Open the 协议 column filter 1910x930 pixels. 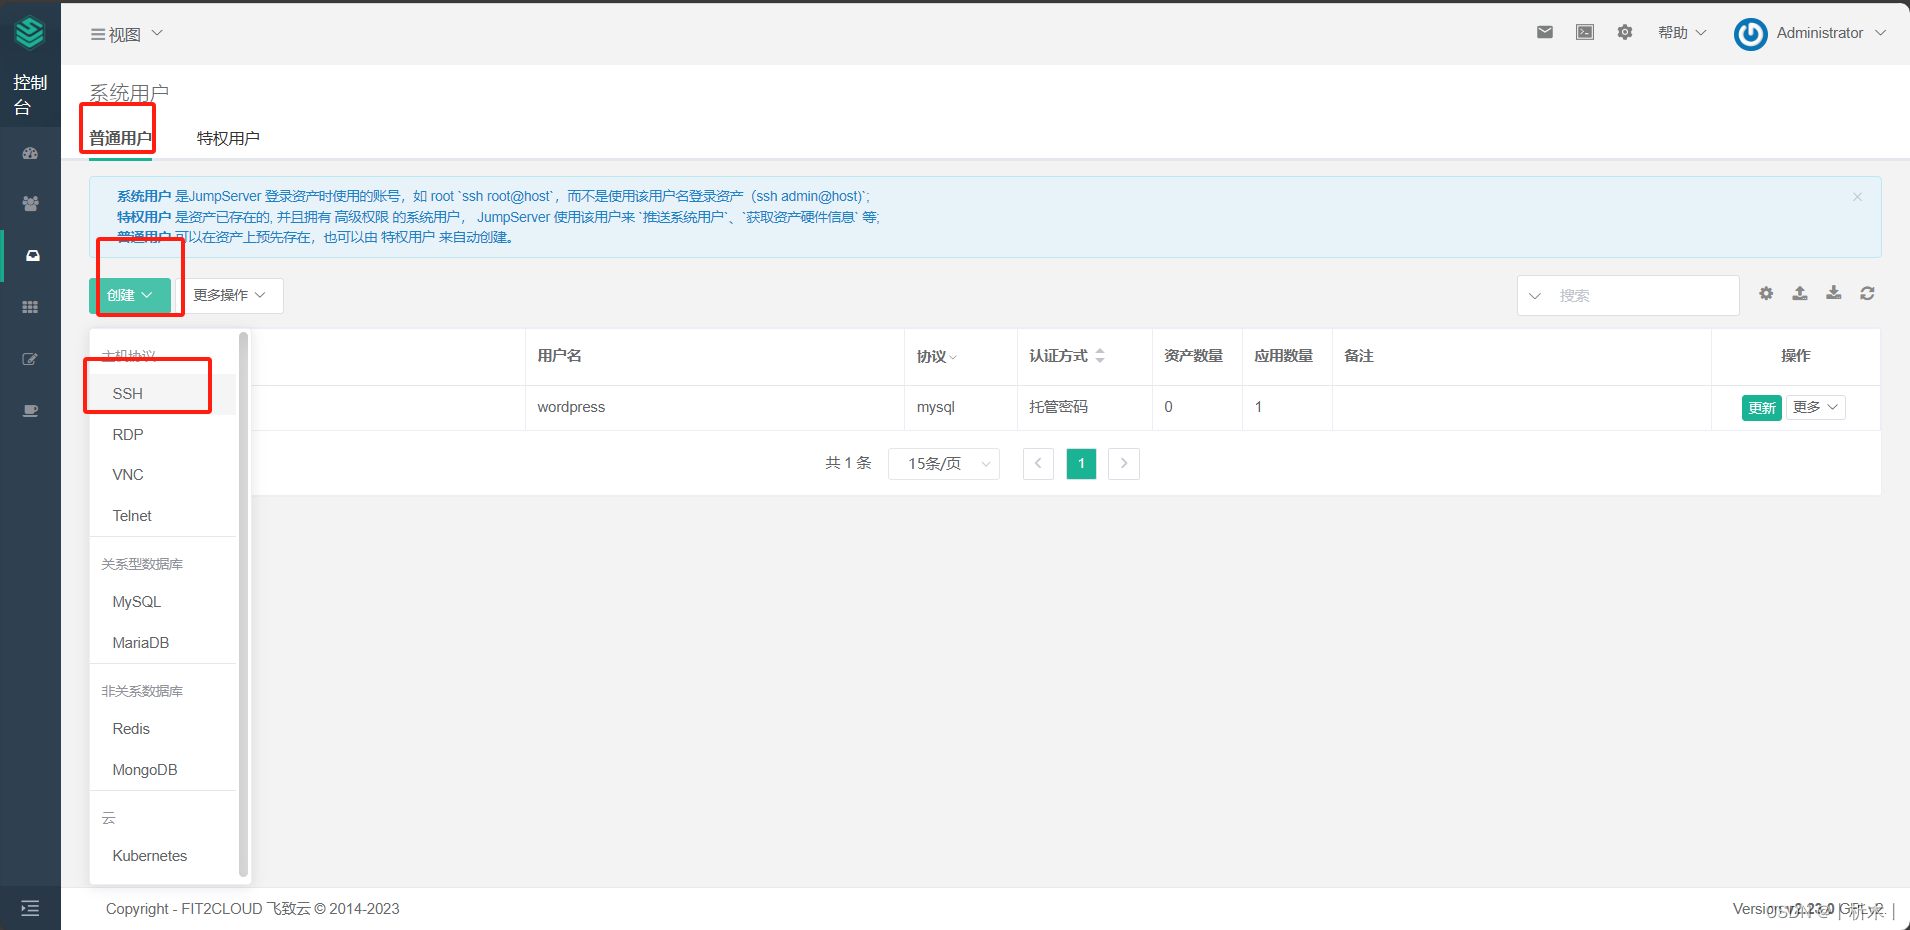pos(937,357)
